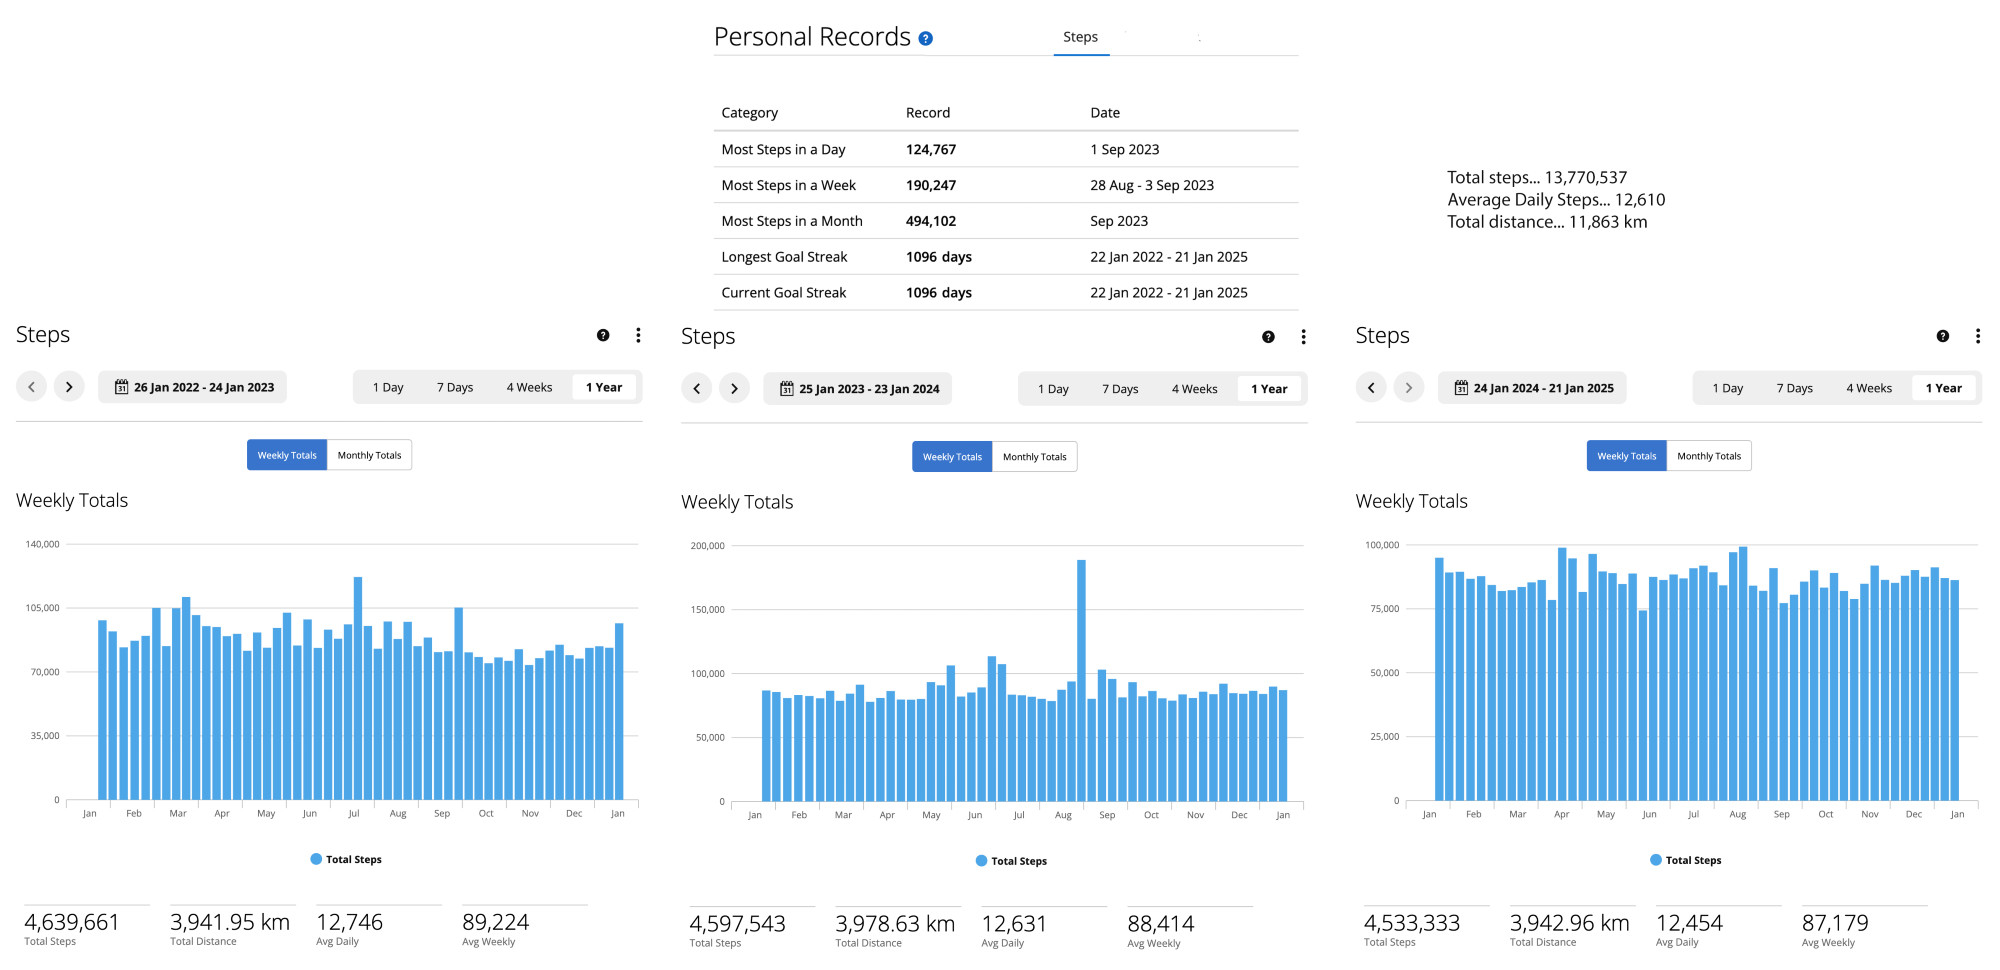Go to previous period in 2024-2025 panel
This screenshot has width=2000, height=970.
point(1371,388)
